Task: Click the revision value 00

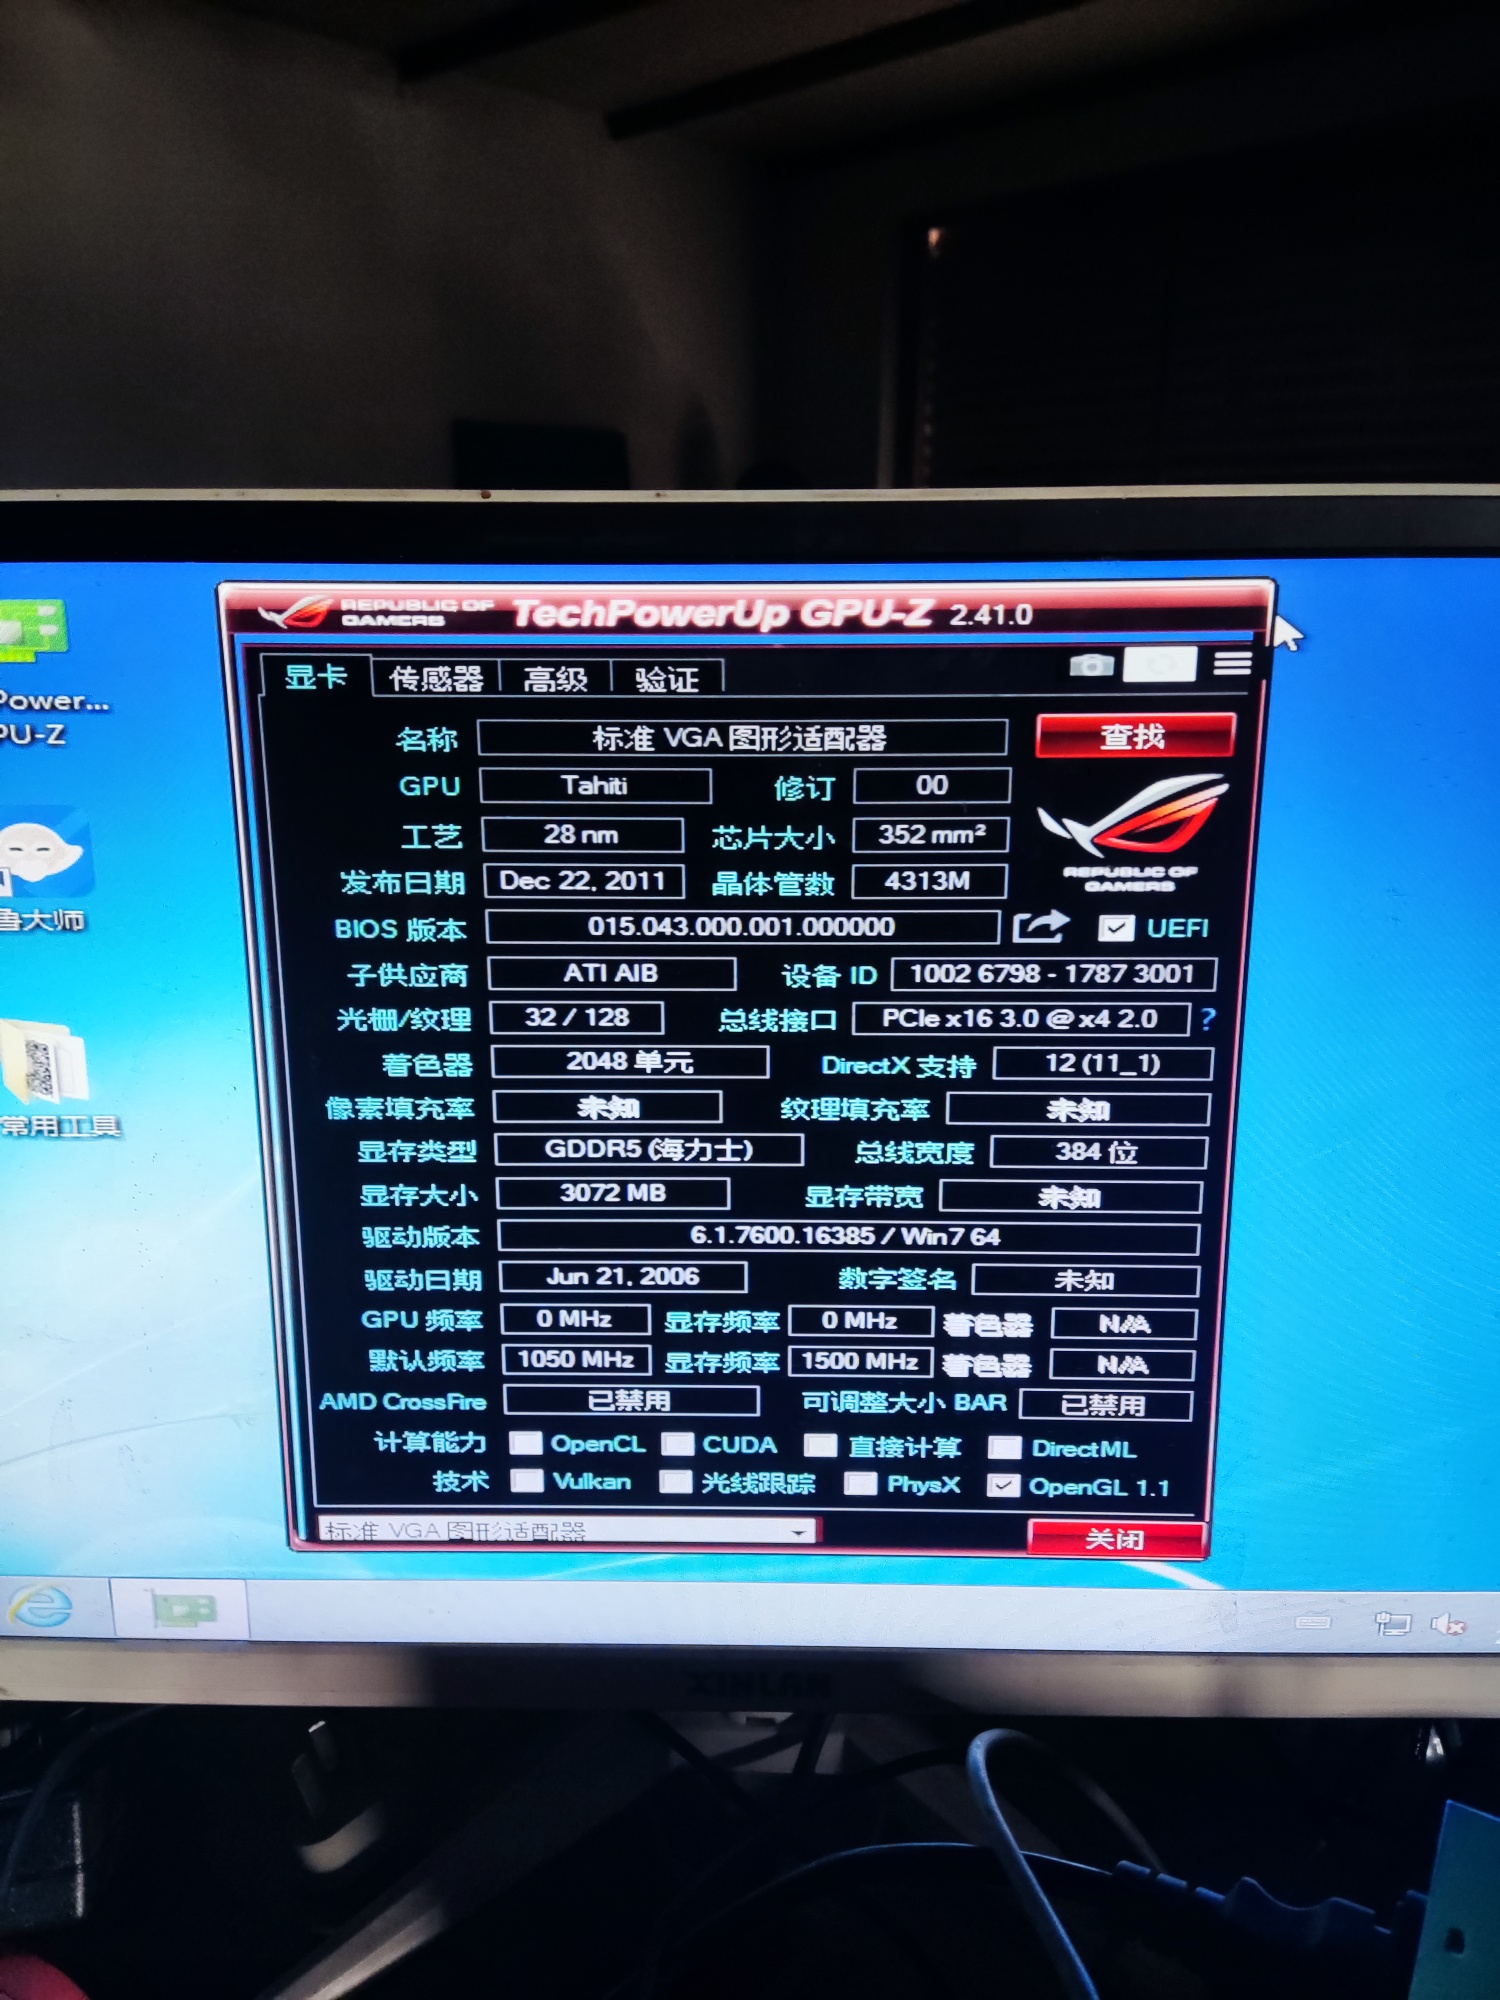Action: [932, 785]
